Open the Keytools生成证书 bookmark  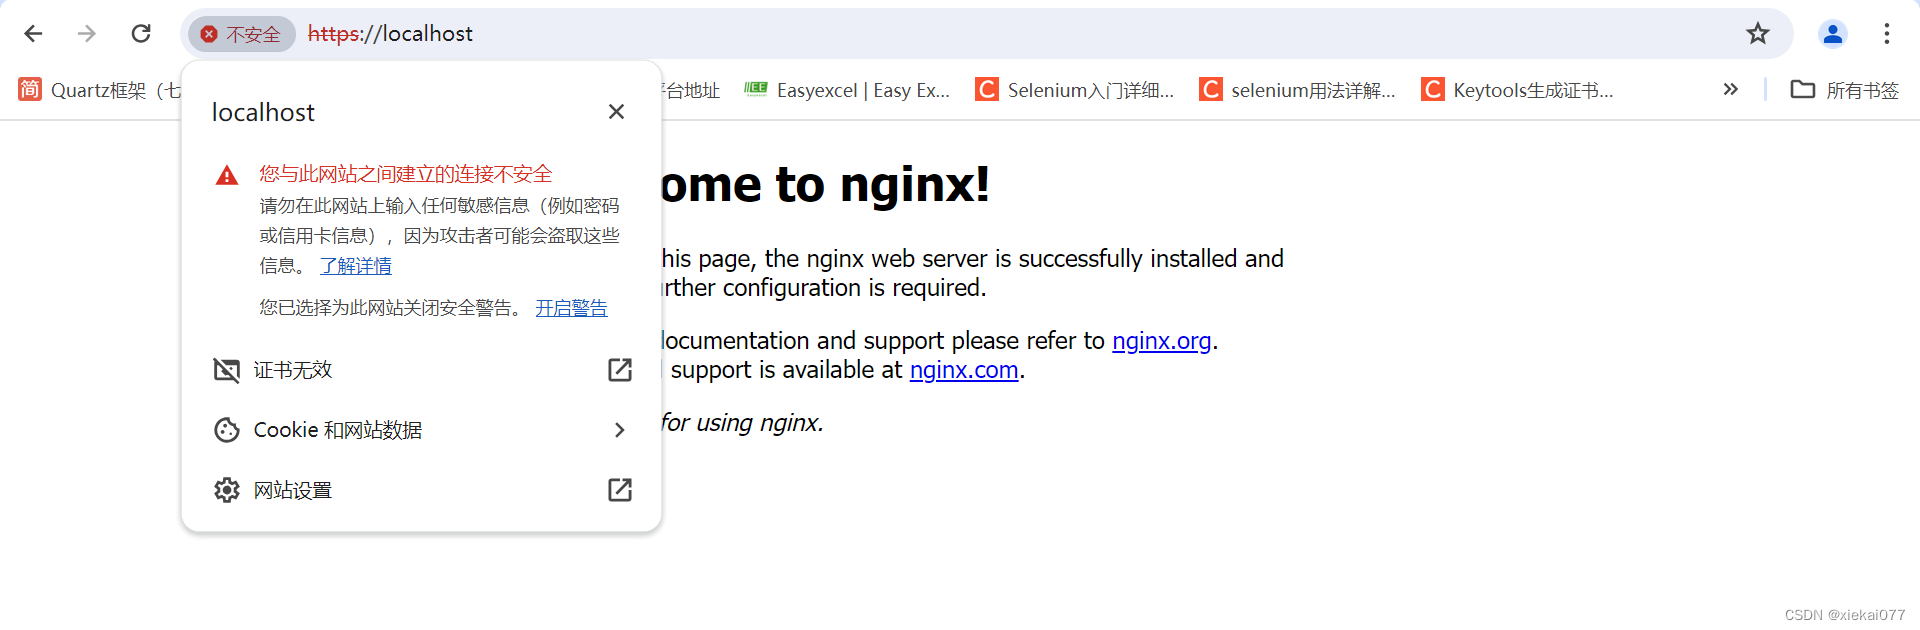1518,90
